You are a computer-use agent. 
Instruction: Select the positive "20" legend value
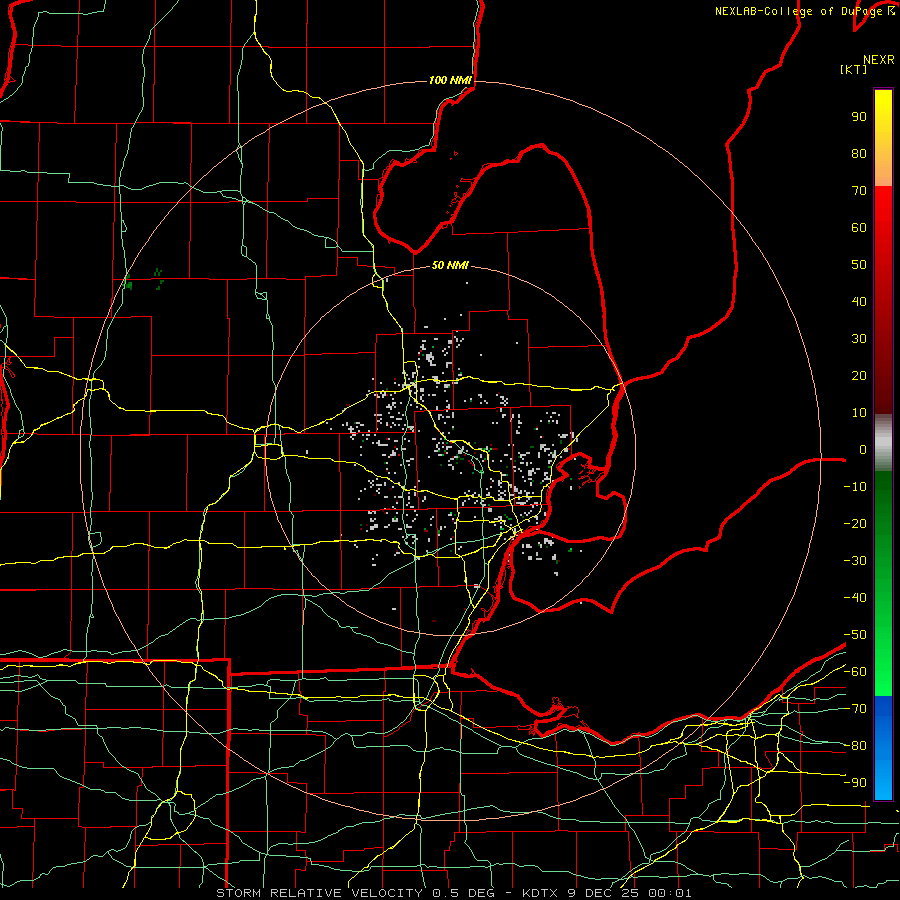point(859,375)
